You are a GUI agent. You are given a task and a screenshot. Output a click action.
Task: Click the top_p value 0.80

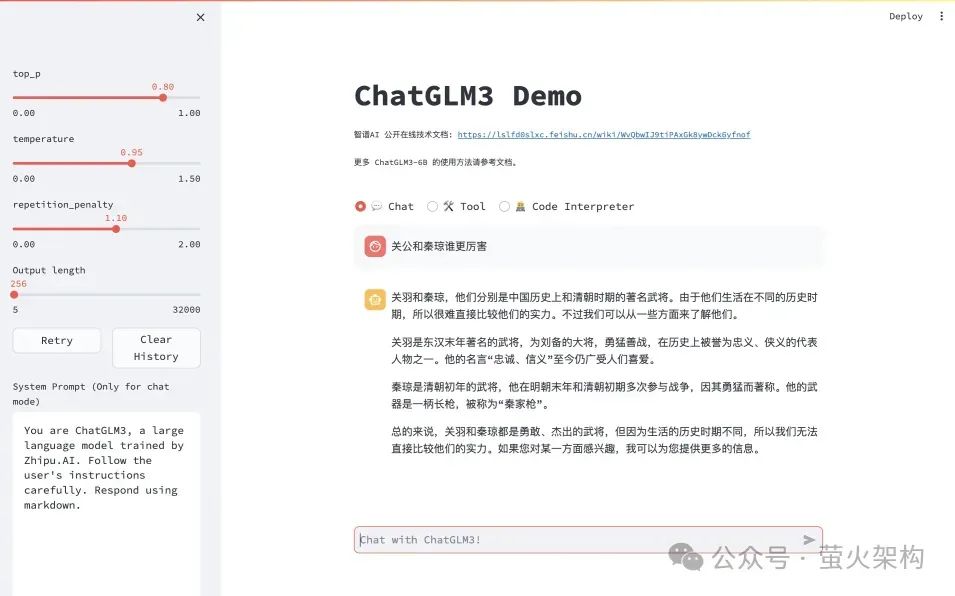coord(163,86)
